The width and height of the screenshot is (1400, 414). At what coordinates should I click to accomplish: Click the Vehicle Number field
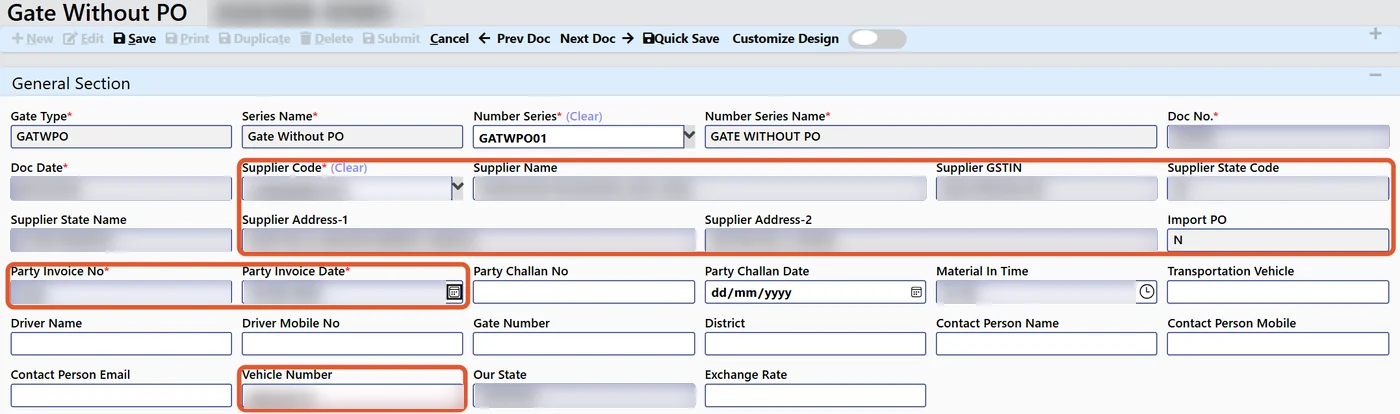(352, 396)
